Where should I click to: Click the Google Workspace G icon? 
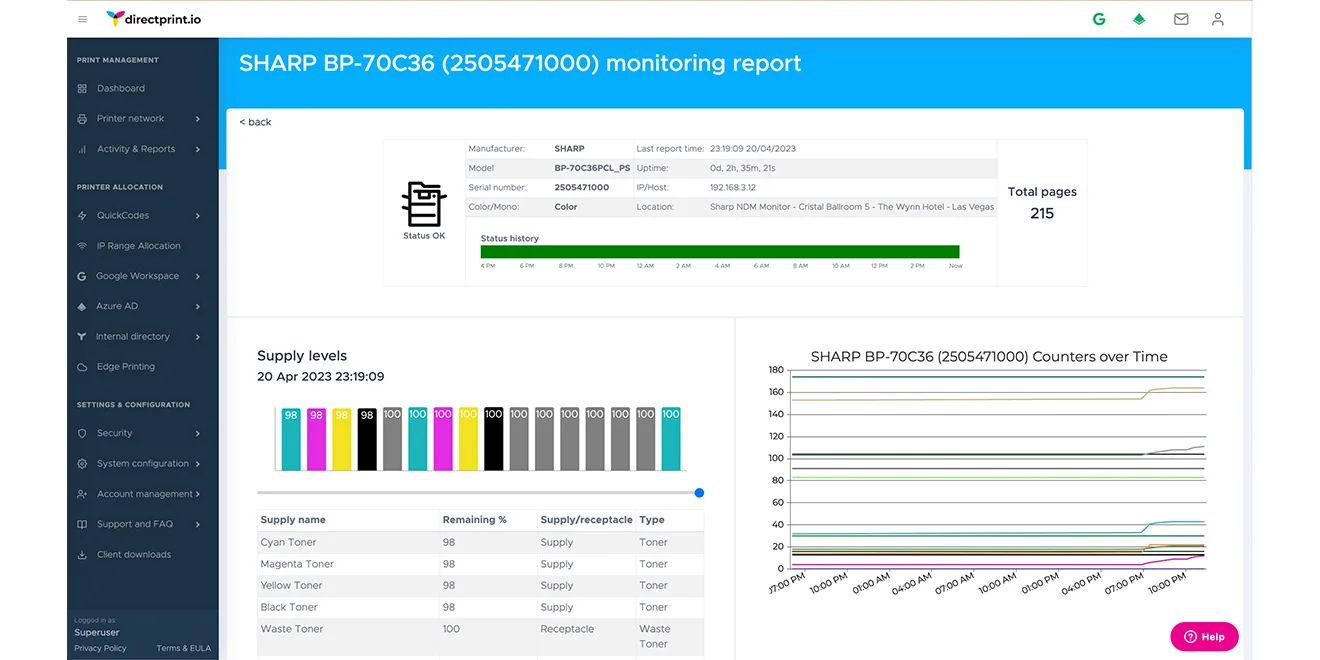pyautogui.click(x=82, y=276)
